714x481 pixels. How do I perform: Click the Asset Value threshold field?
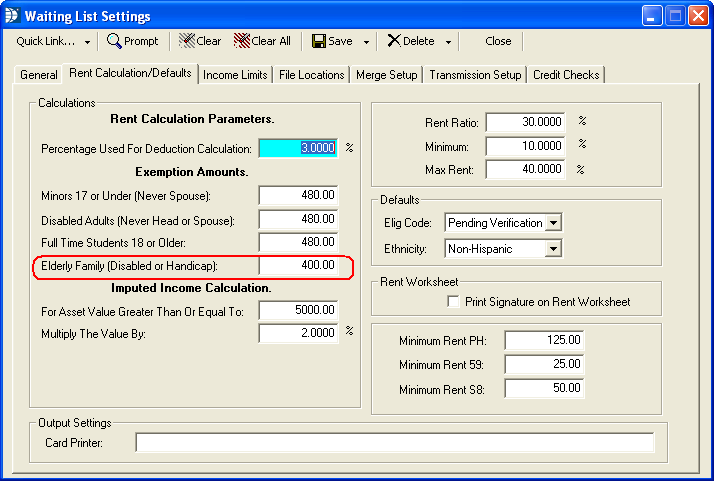pyautogui.click(x=298, y=310)
